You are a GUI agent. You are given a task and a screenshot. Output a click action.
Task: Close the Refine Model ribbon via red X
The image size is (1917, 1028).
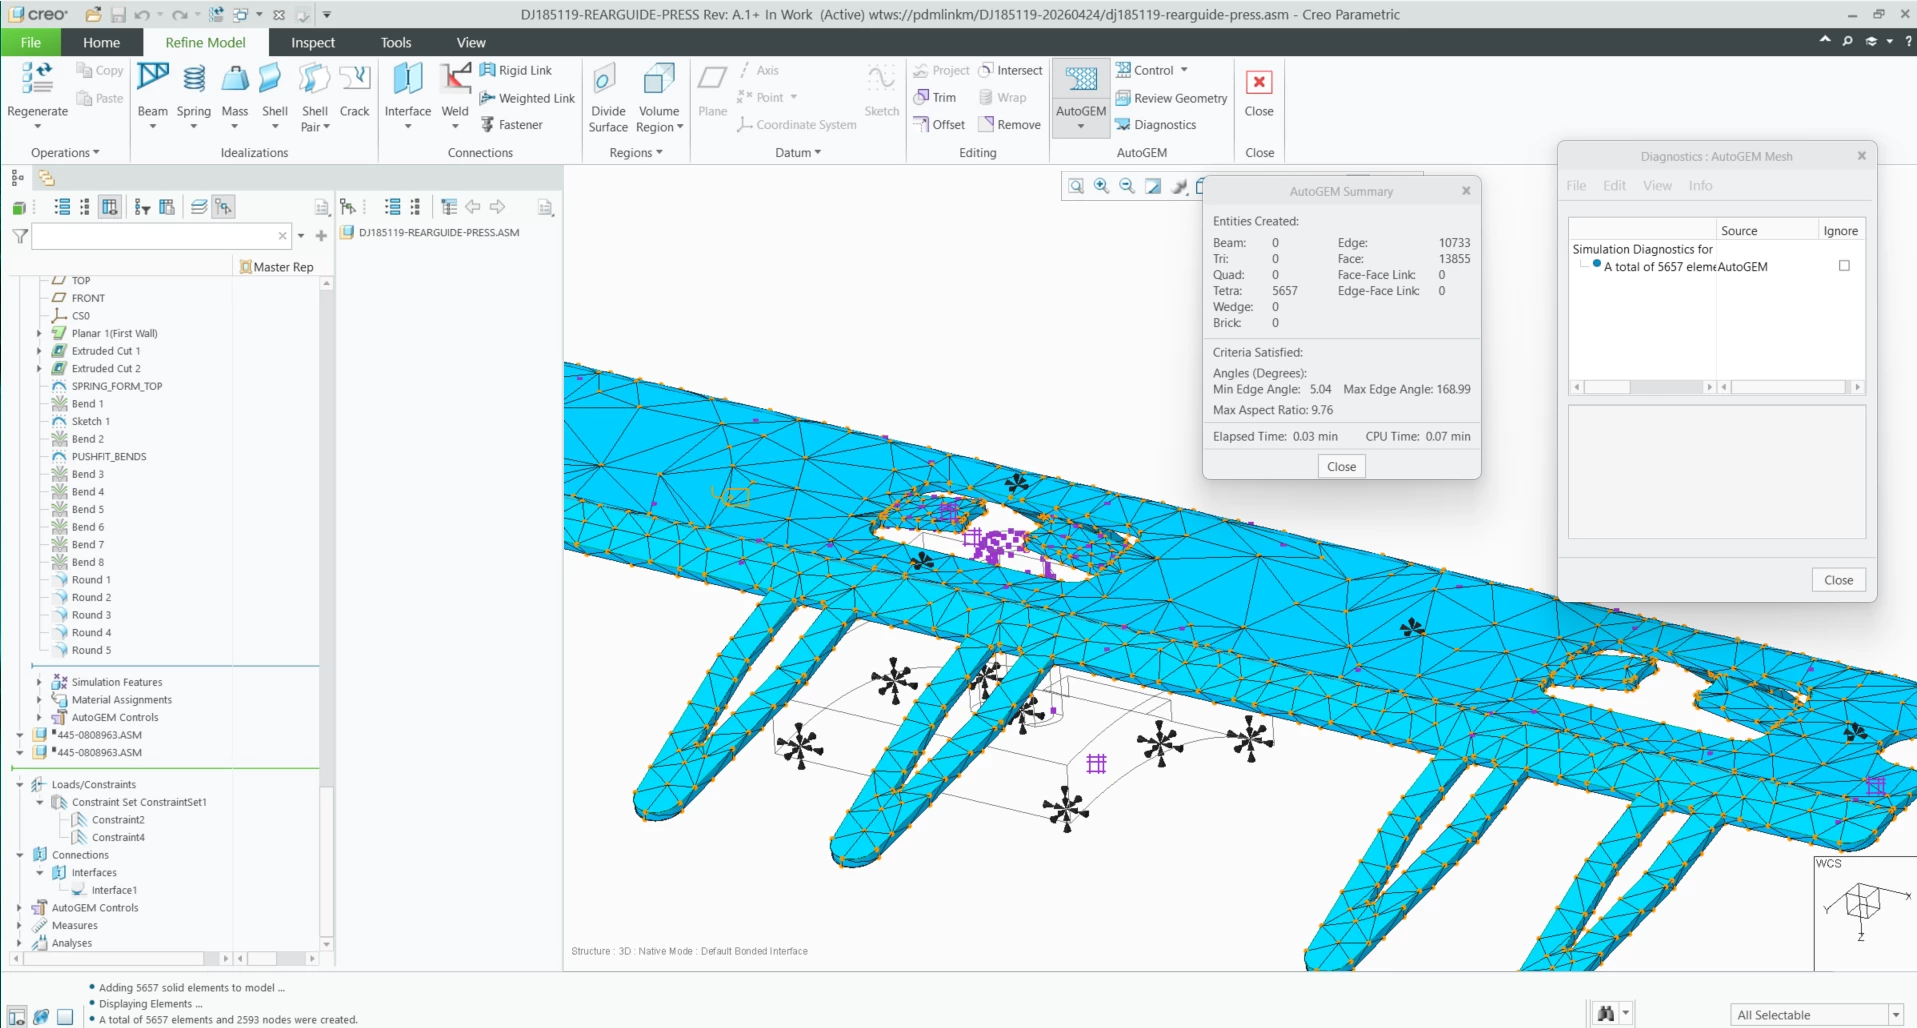1259,82
